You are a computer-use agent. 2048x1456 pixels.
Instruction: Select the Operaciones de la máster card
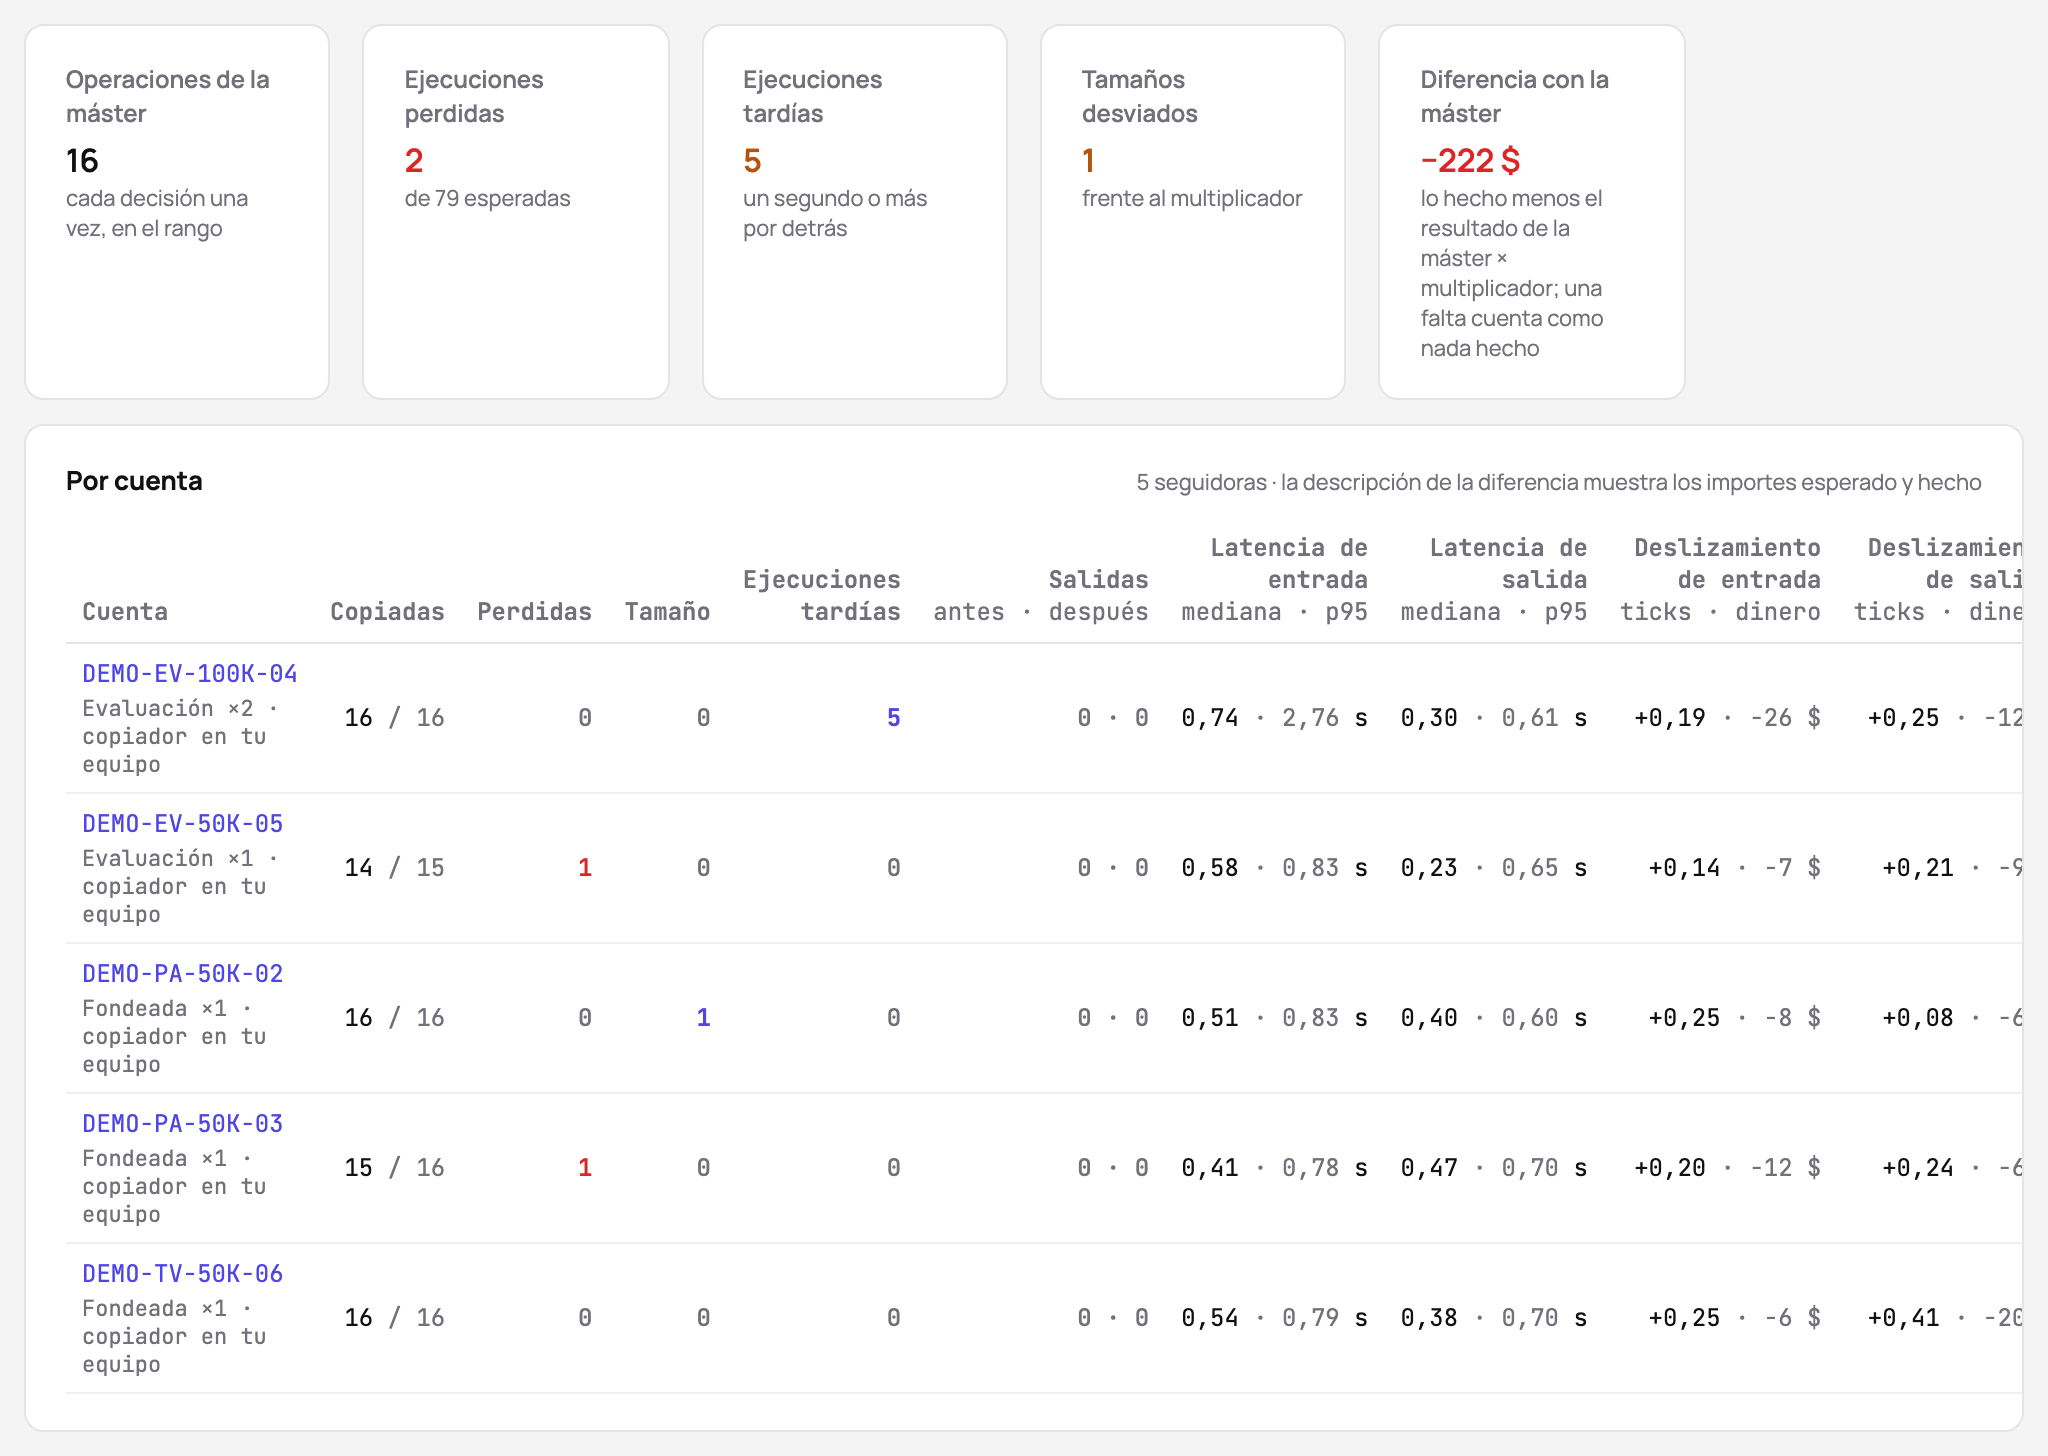(x=177, y=212)
